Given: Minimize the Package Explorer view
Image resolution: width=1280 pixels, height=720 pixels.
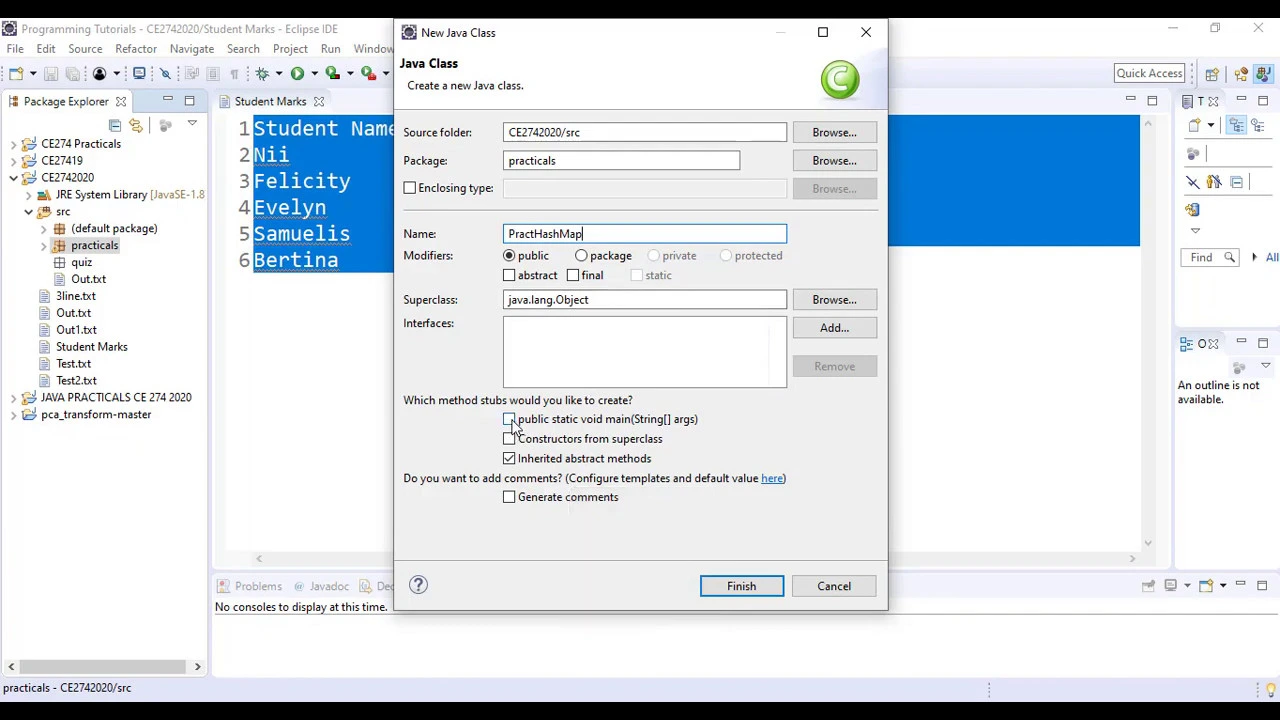Looking at the screenshot, I should click(x=168, y=100).
